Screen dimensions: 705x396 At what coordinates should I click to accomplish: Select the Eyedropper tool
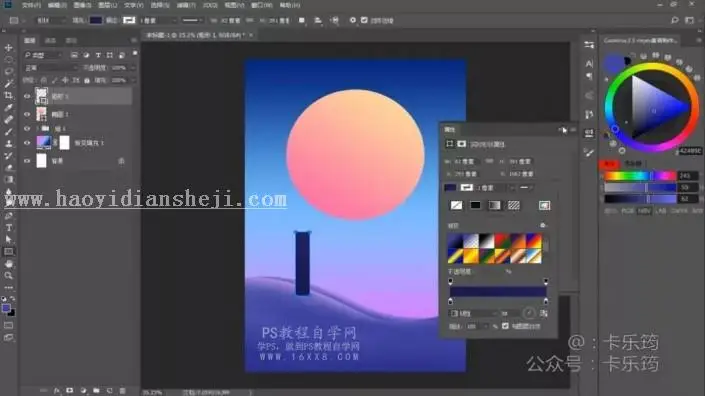[x=9, y=107]
